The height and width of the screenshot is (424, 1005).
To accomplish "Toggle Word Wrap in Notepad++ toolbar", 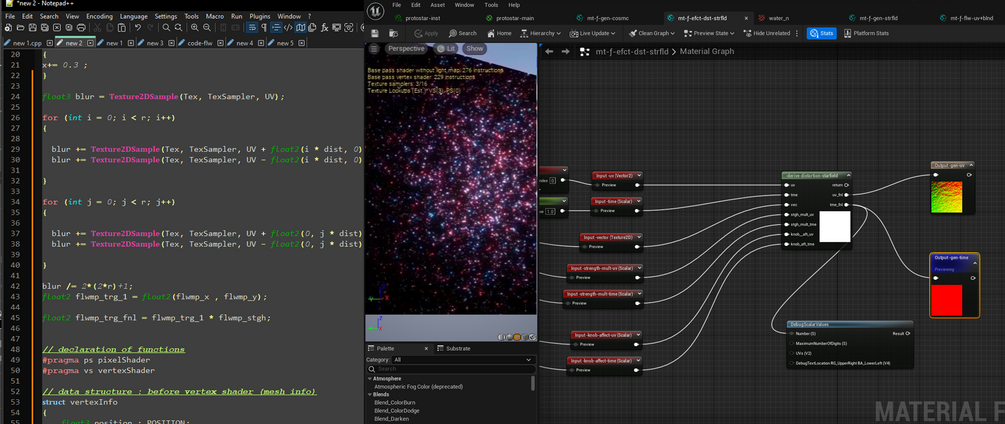I will point(252,28).
